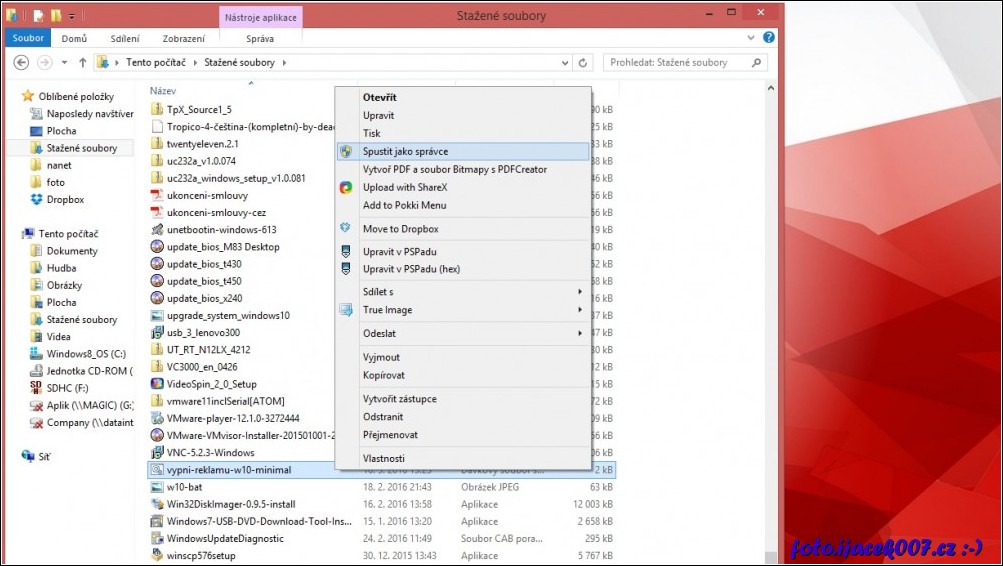Open Windows8_OS (C:) drive in navigation pane
1003x566 pixels.
86,354
